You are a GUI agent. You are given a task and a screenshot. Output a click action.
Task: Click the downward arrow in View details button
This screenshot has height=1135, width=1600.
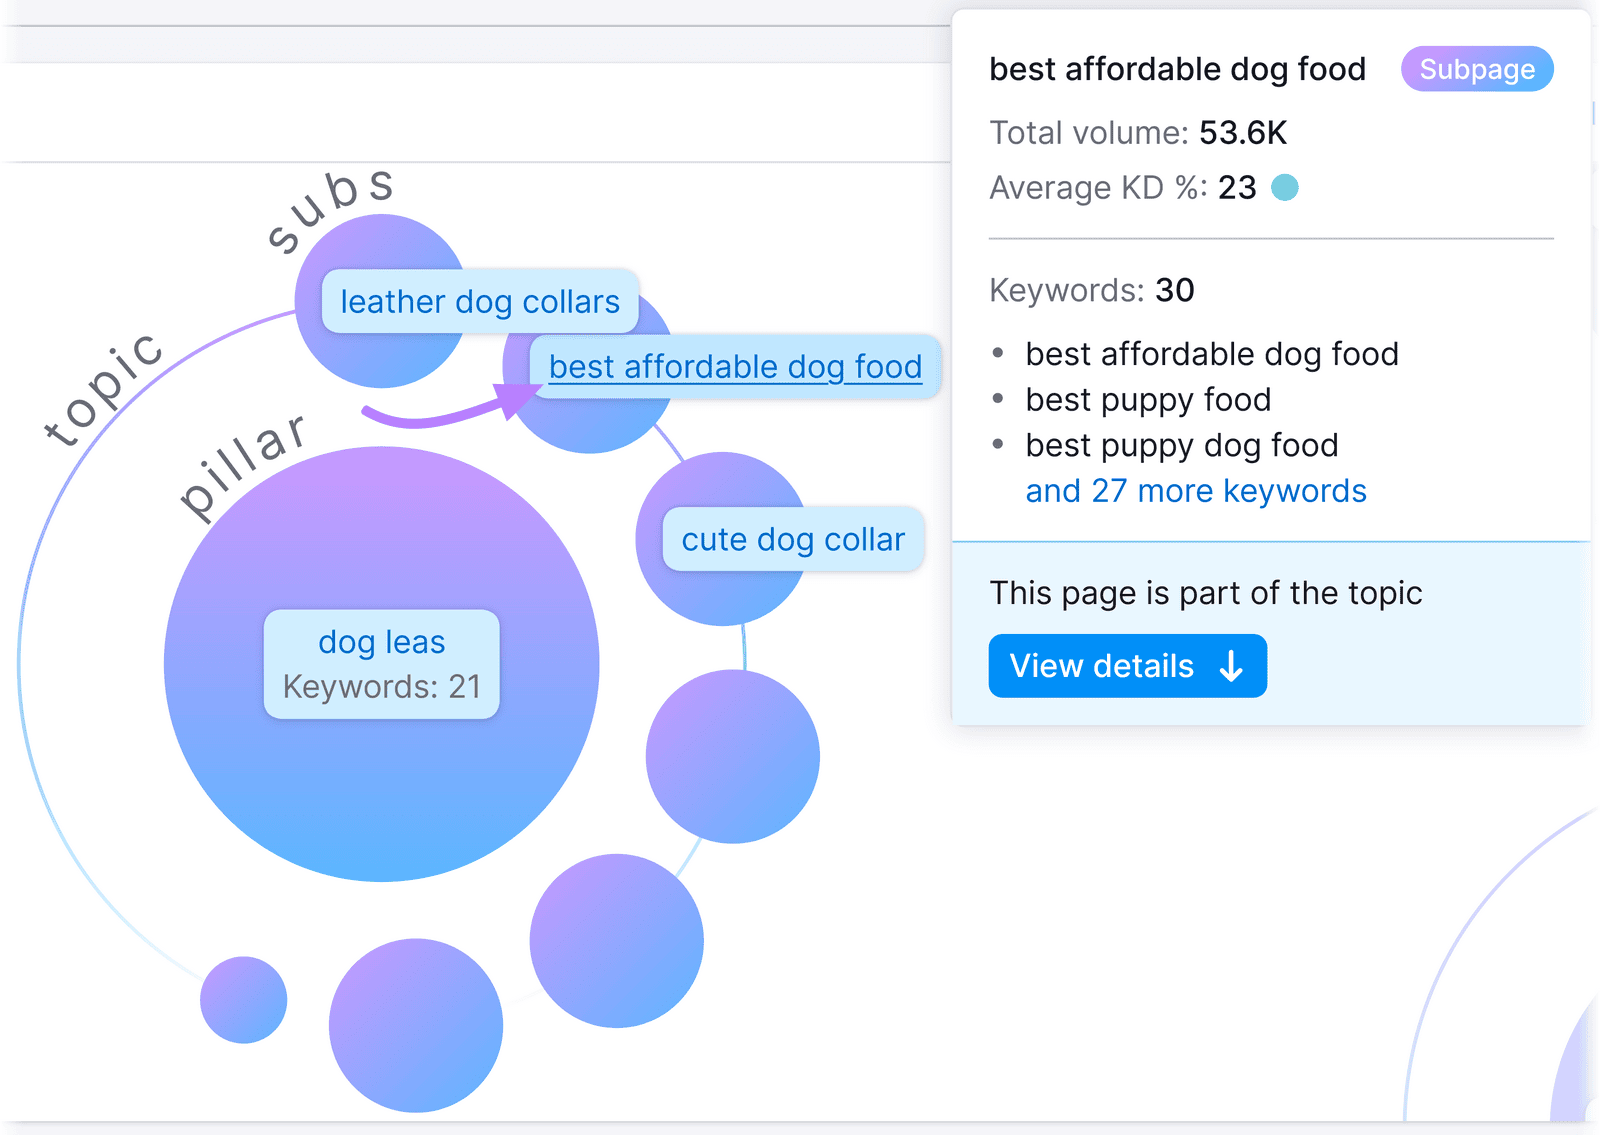tap(1232, 665)
